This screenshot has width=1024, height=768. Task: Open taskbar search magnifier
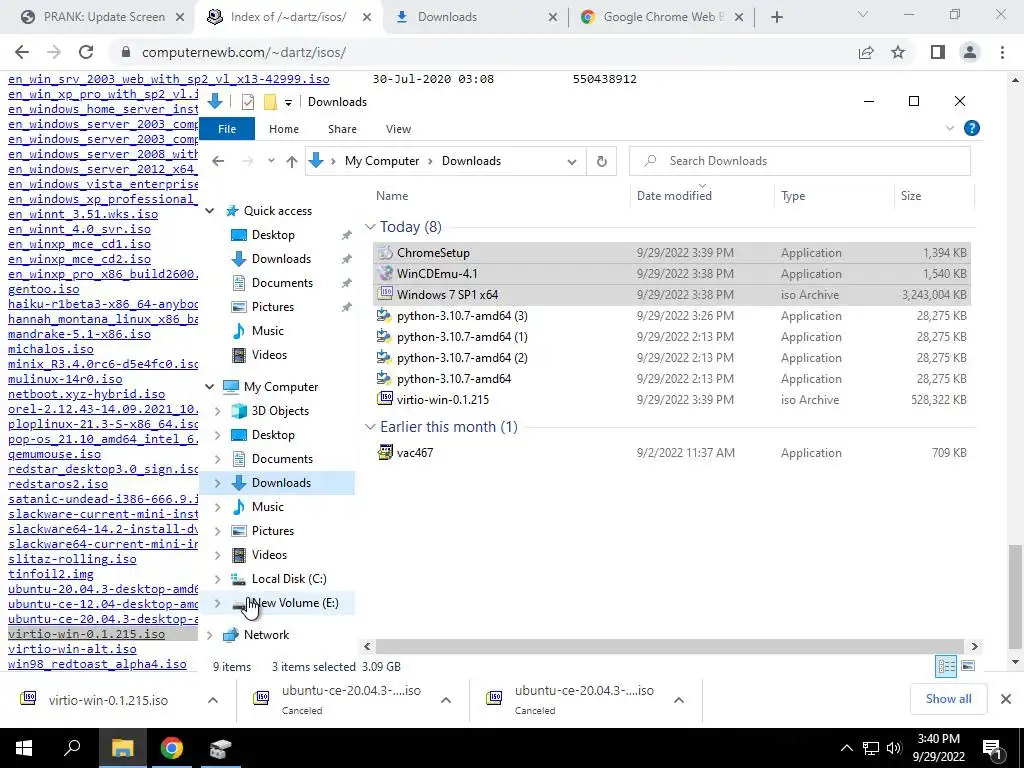72,748
